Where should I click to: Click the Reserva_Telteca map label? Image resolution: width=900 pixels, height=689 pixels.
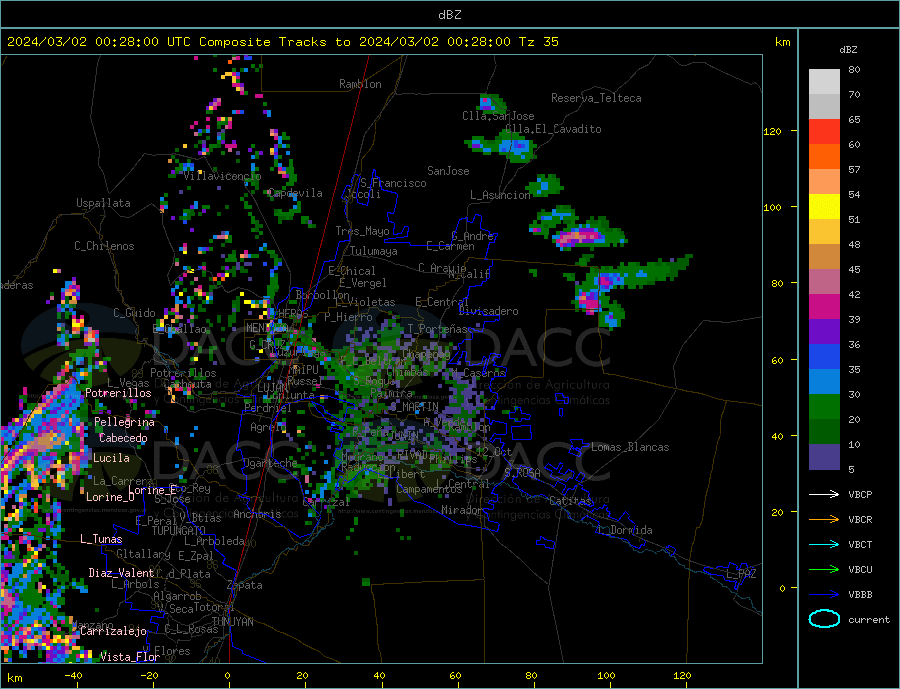point(596,98)
